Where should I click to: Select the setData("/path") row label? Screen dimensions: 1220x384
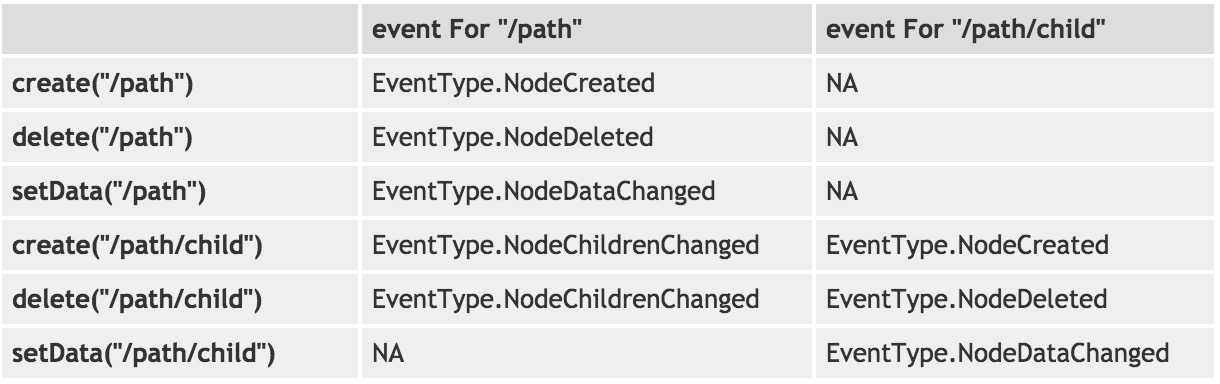109,191
